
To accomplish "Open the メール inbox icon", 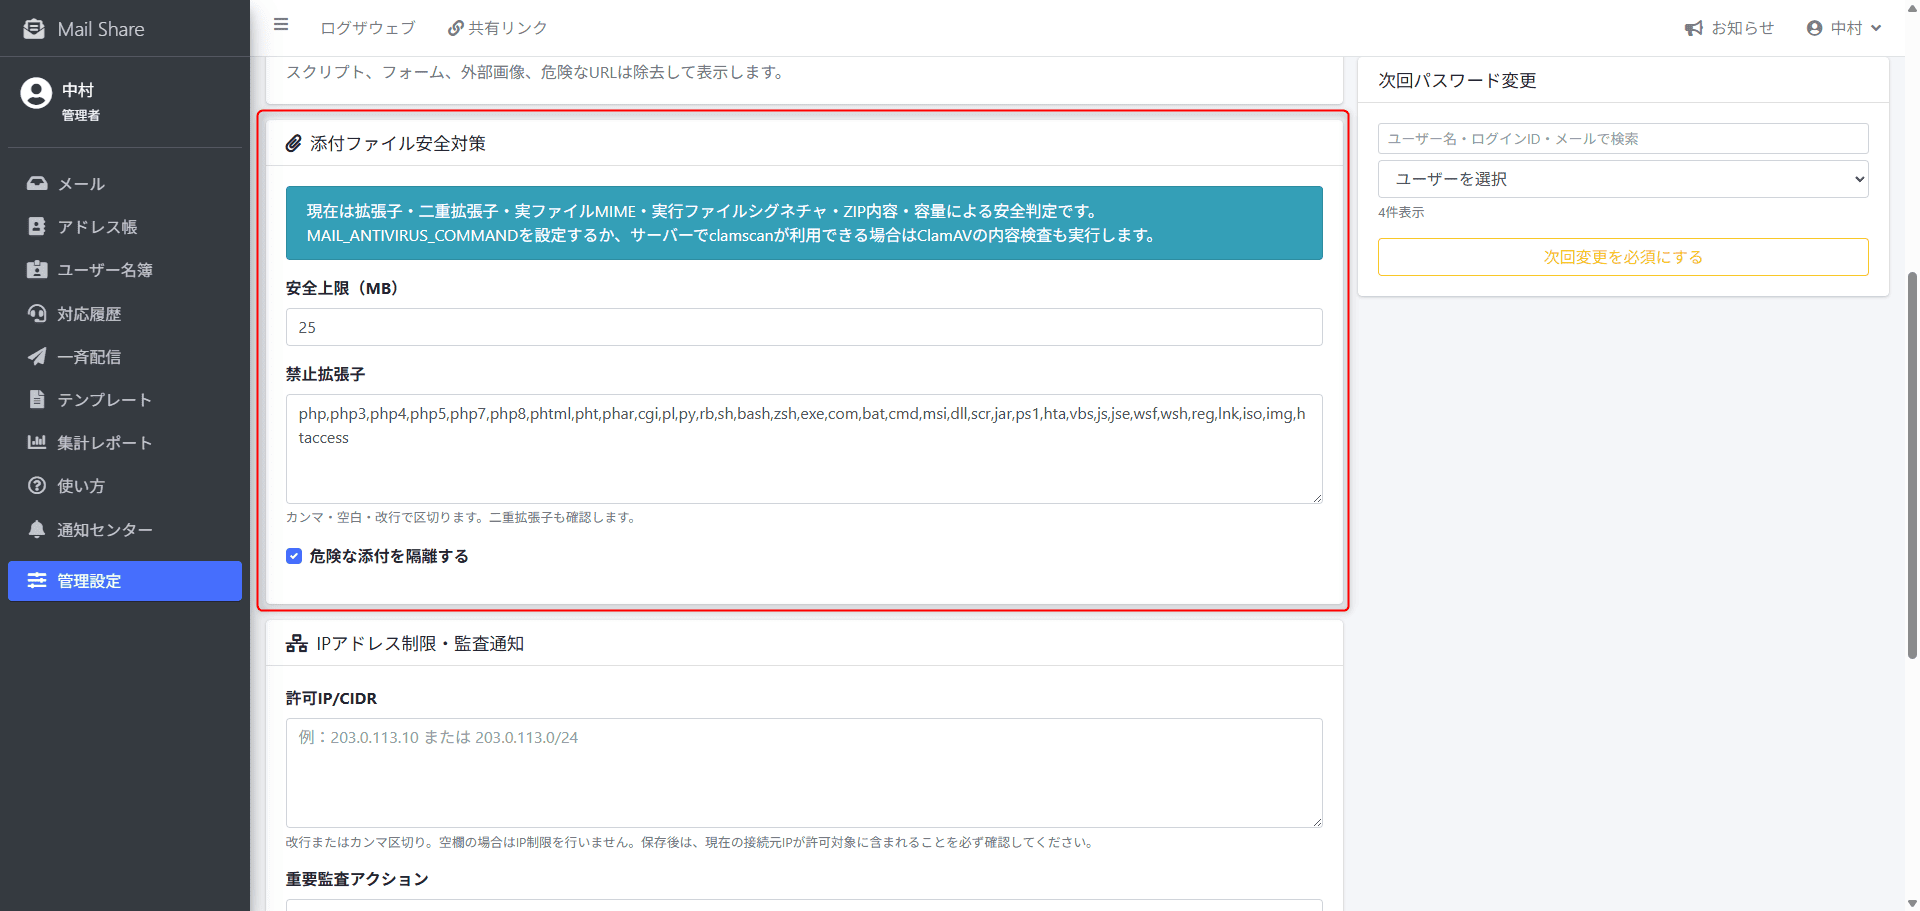I will [x=37, y=184].
